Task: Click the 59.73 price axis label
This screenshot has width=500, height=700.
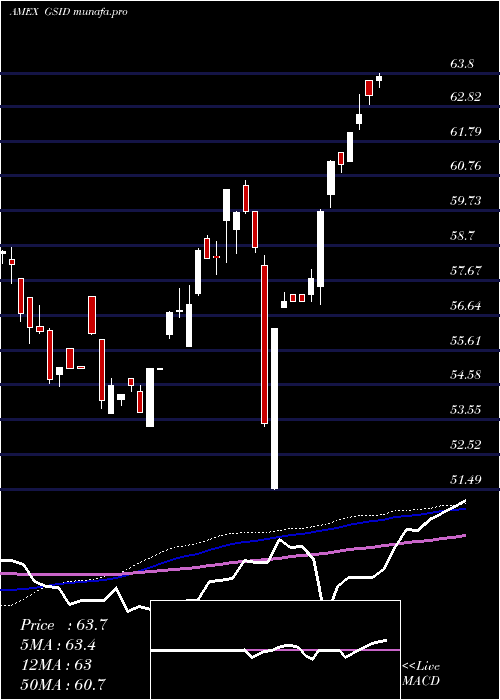Action: click(x=465, y=201)
